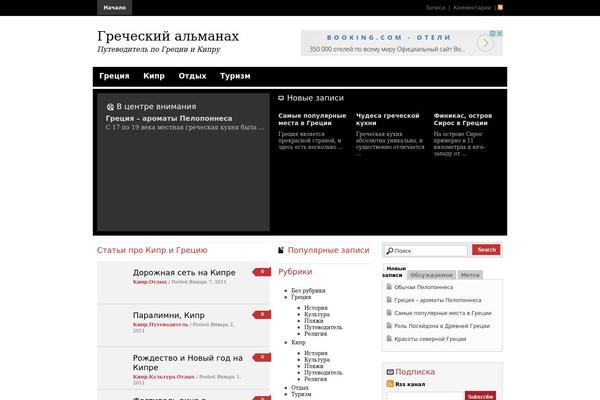Open Чудеса греческой кухни post
Image resolution: width=600 pixels, height=400 pixels.
click(388, 119)
